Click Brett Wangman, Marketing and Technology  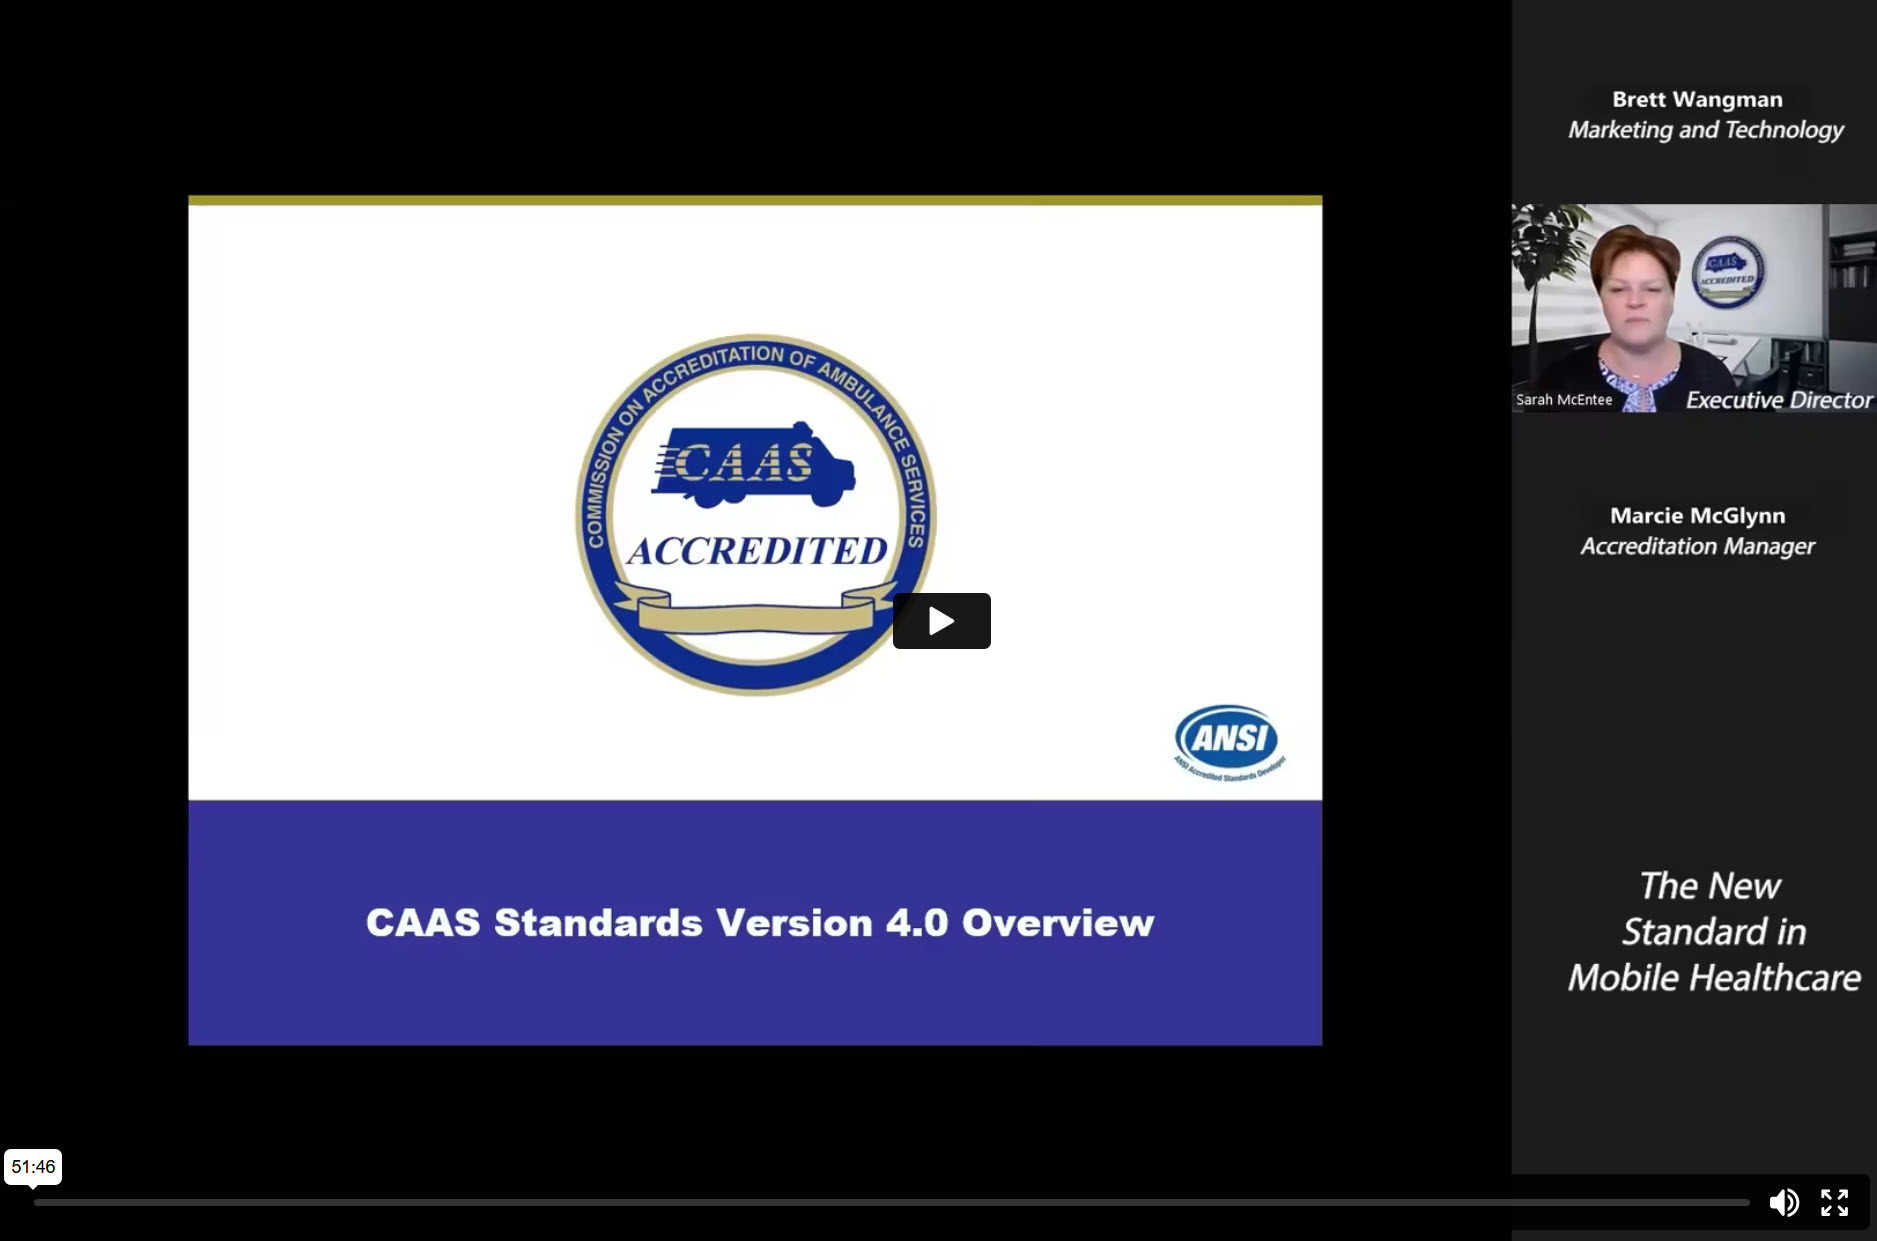click(1703, 113)
